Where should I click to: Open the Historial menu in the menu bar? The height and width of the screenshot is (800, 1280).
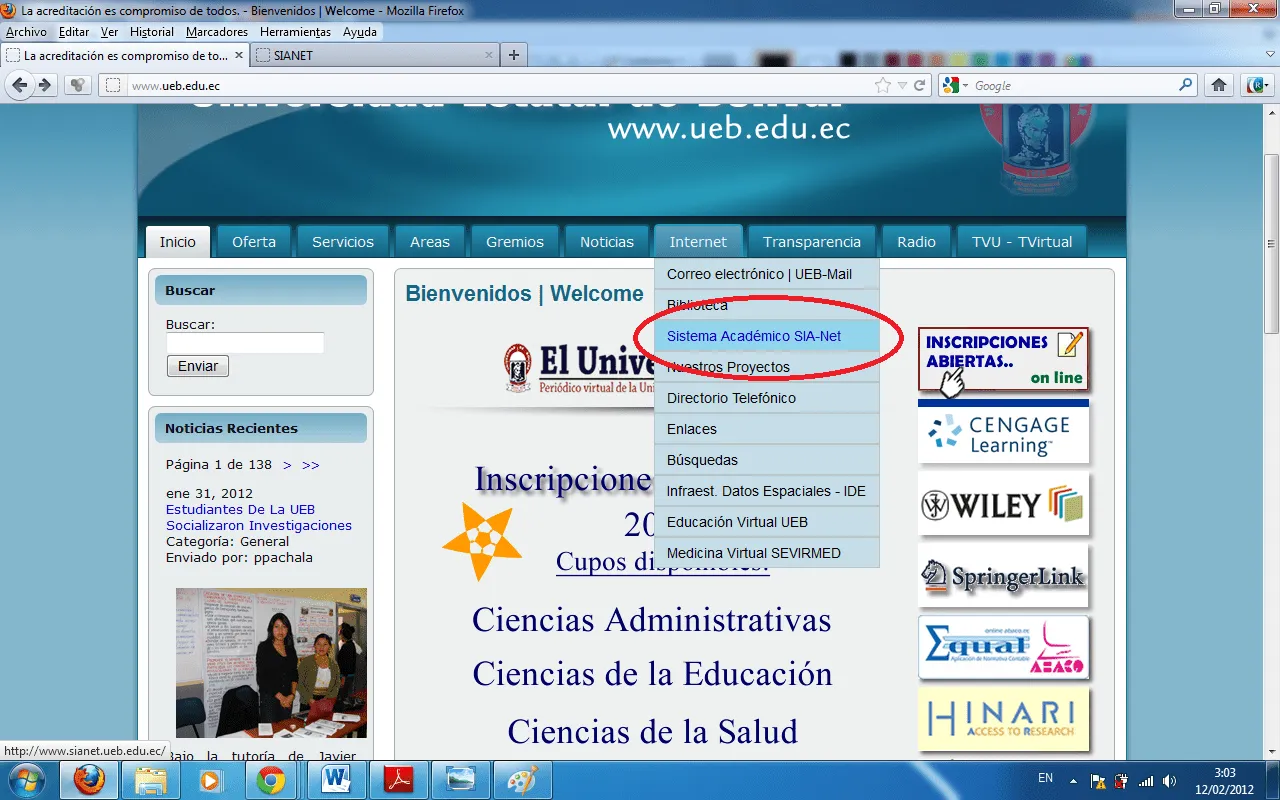[151, 32]
